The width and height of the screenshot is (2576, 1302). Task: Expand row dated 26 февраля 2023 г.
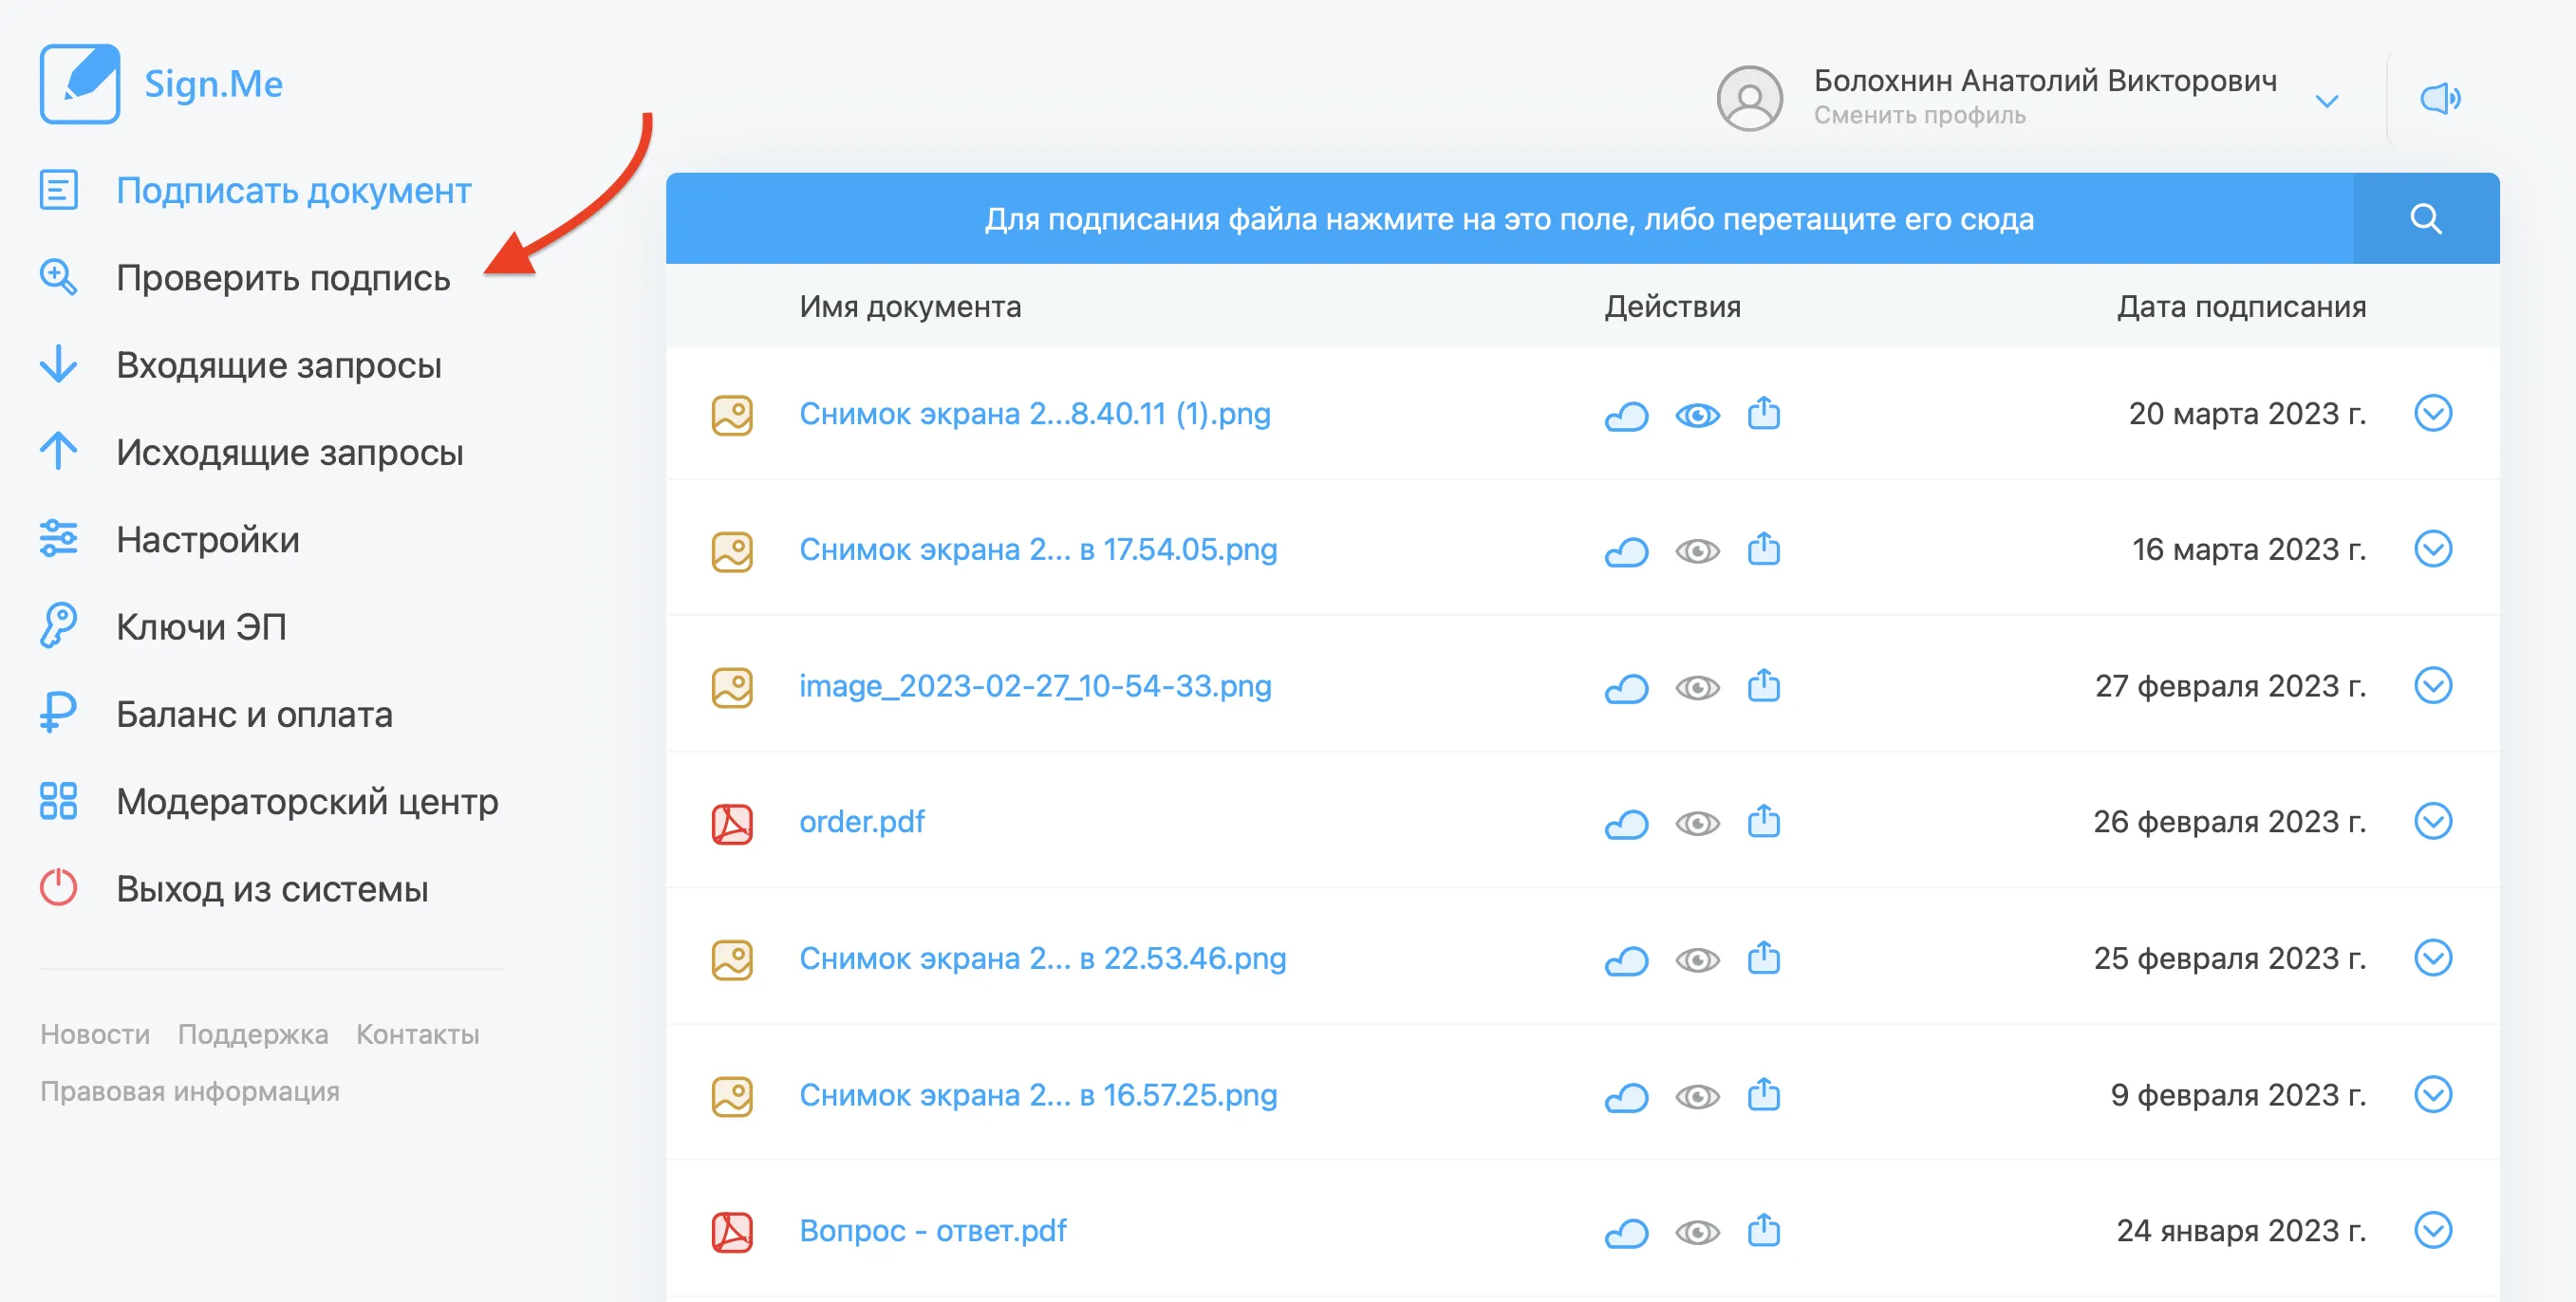pyautogui.click(x=2433, y=822)
